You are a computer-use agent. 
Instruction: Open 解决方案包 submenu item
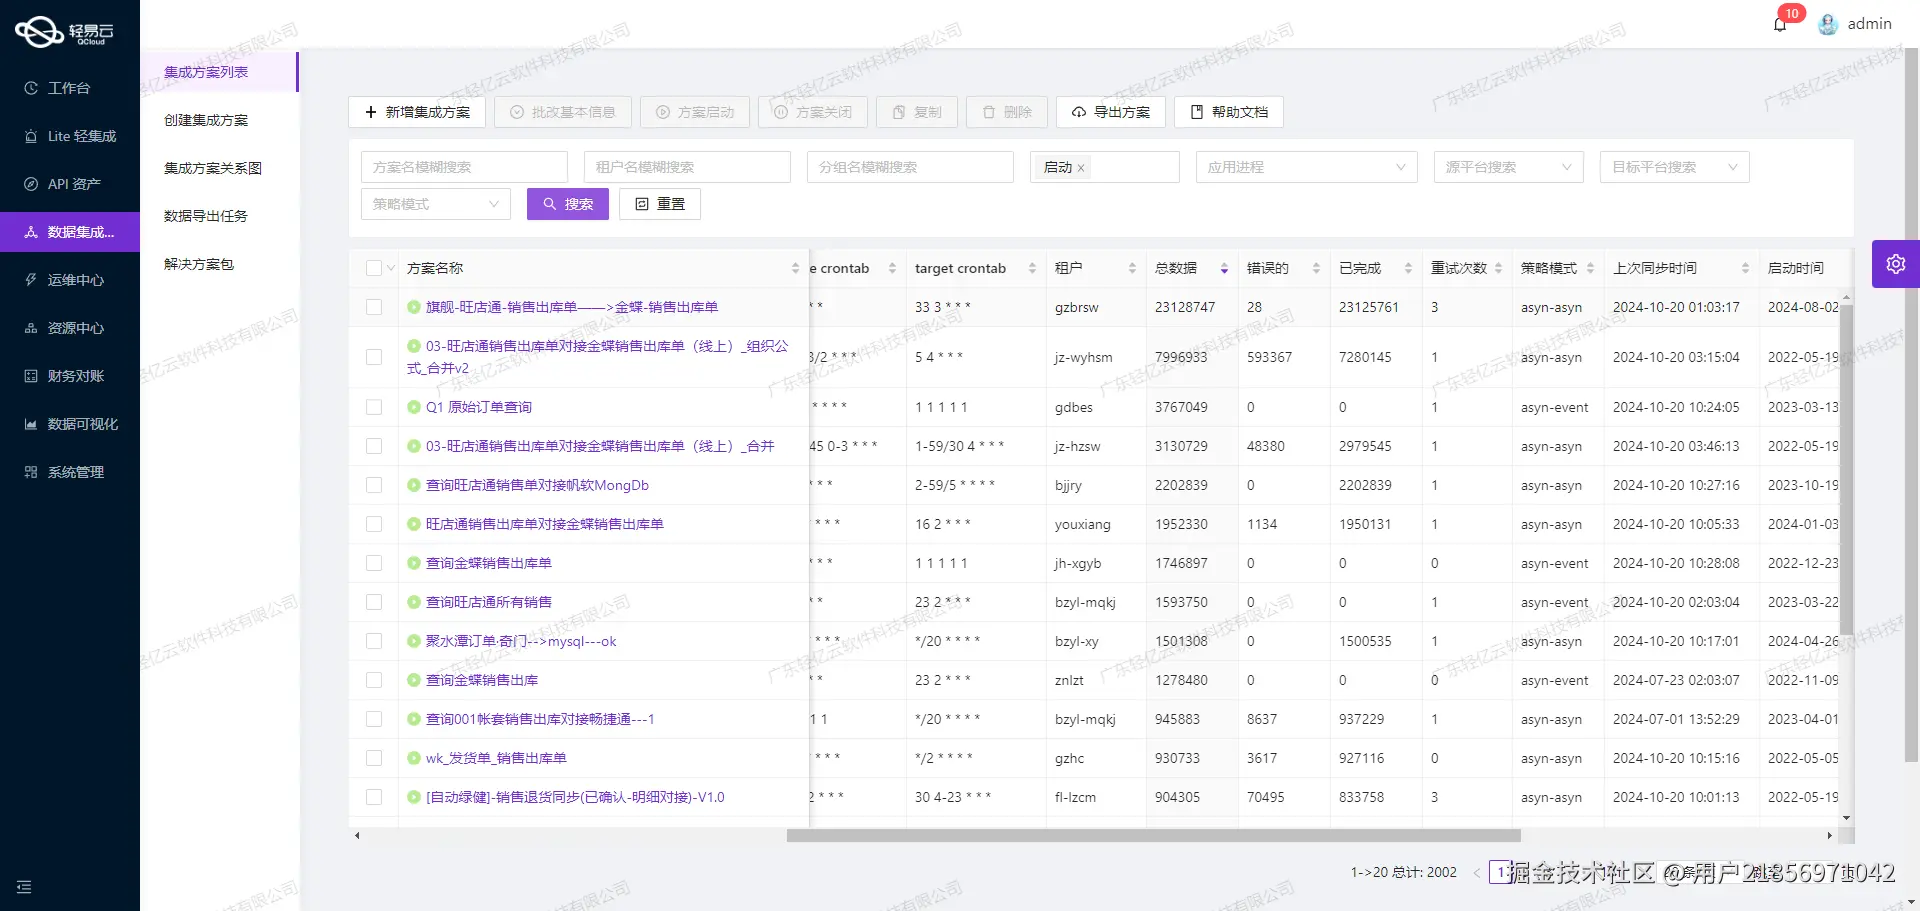pos(219,264)
